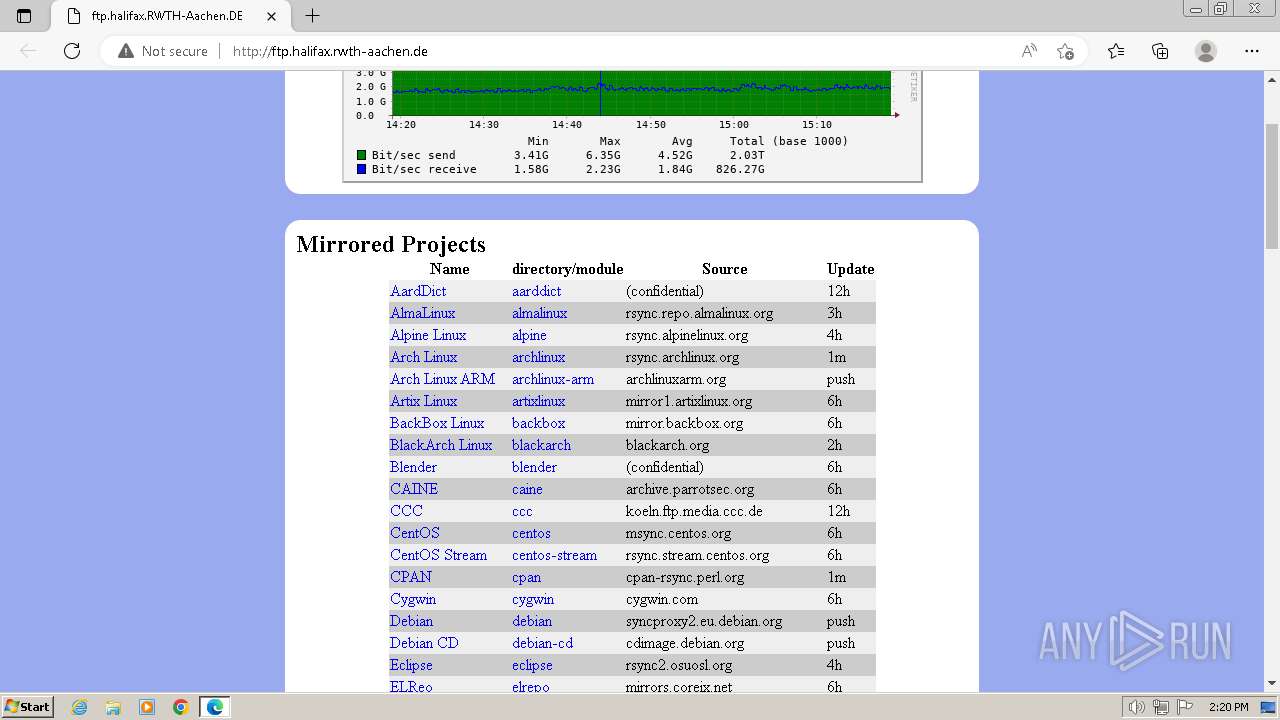Open the Collections icon
This screenshot has width=1280, height=720.
1160,51
